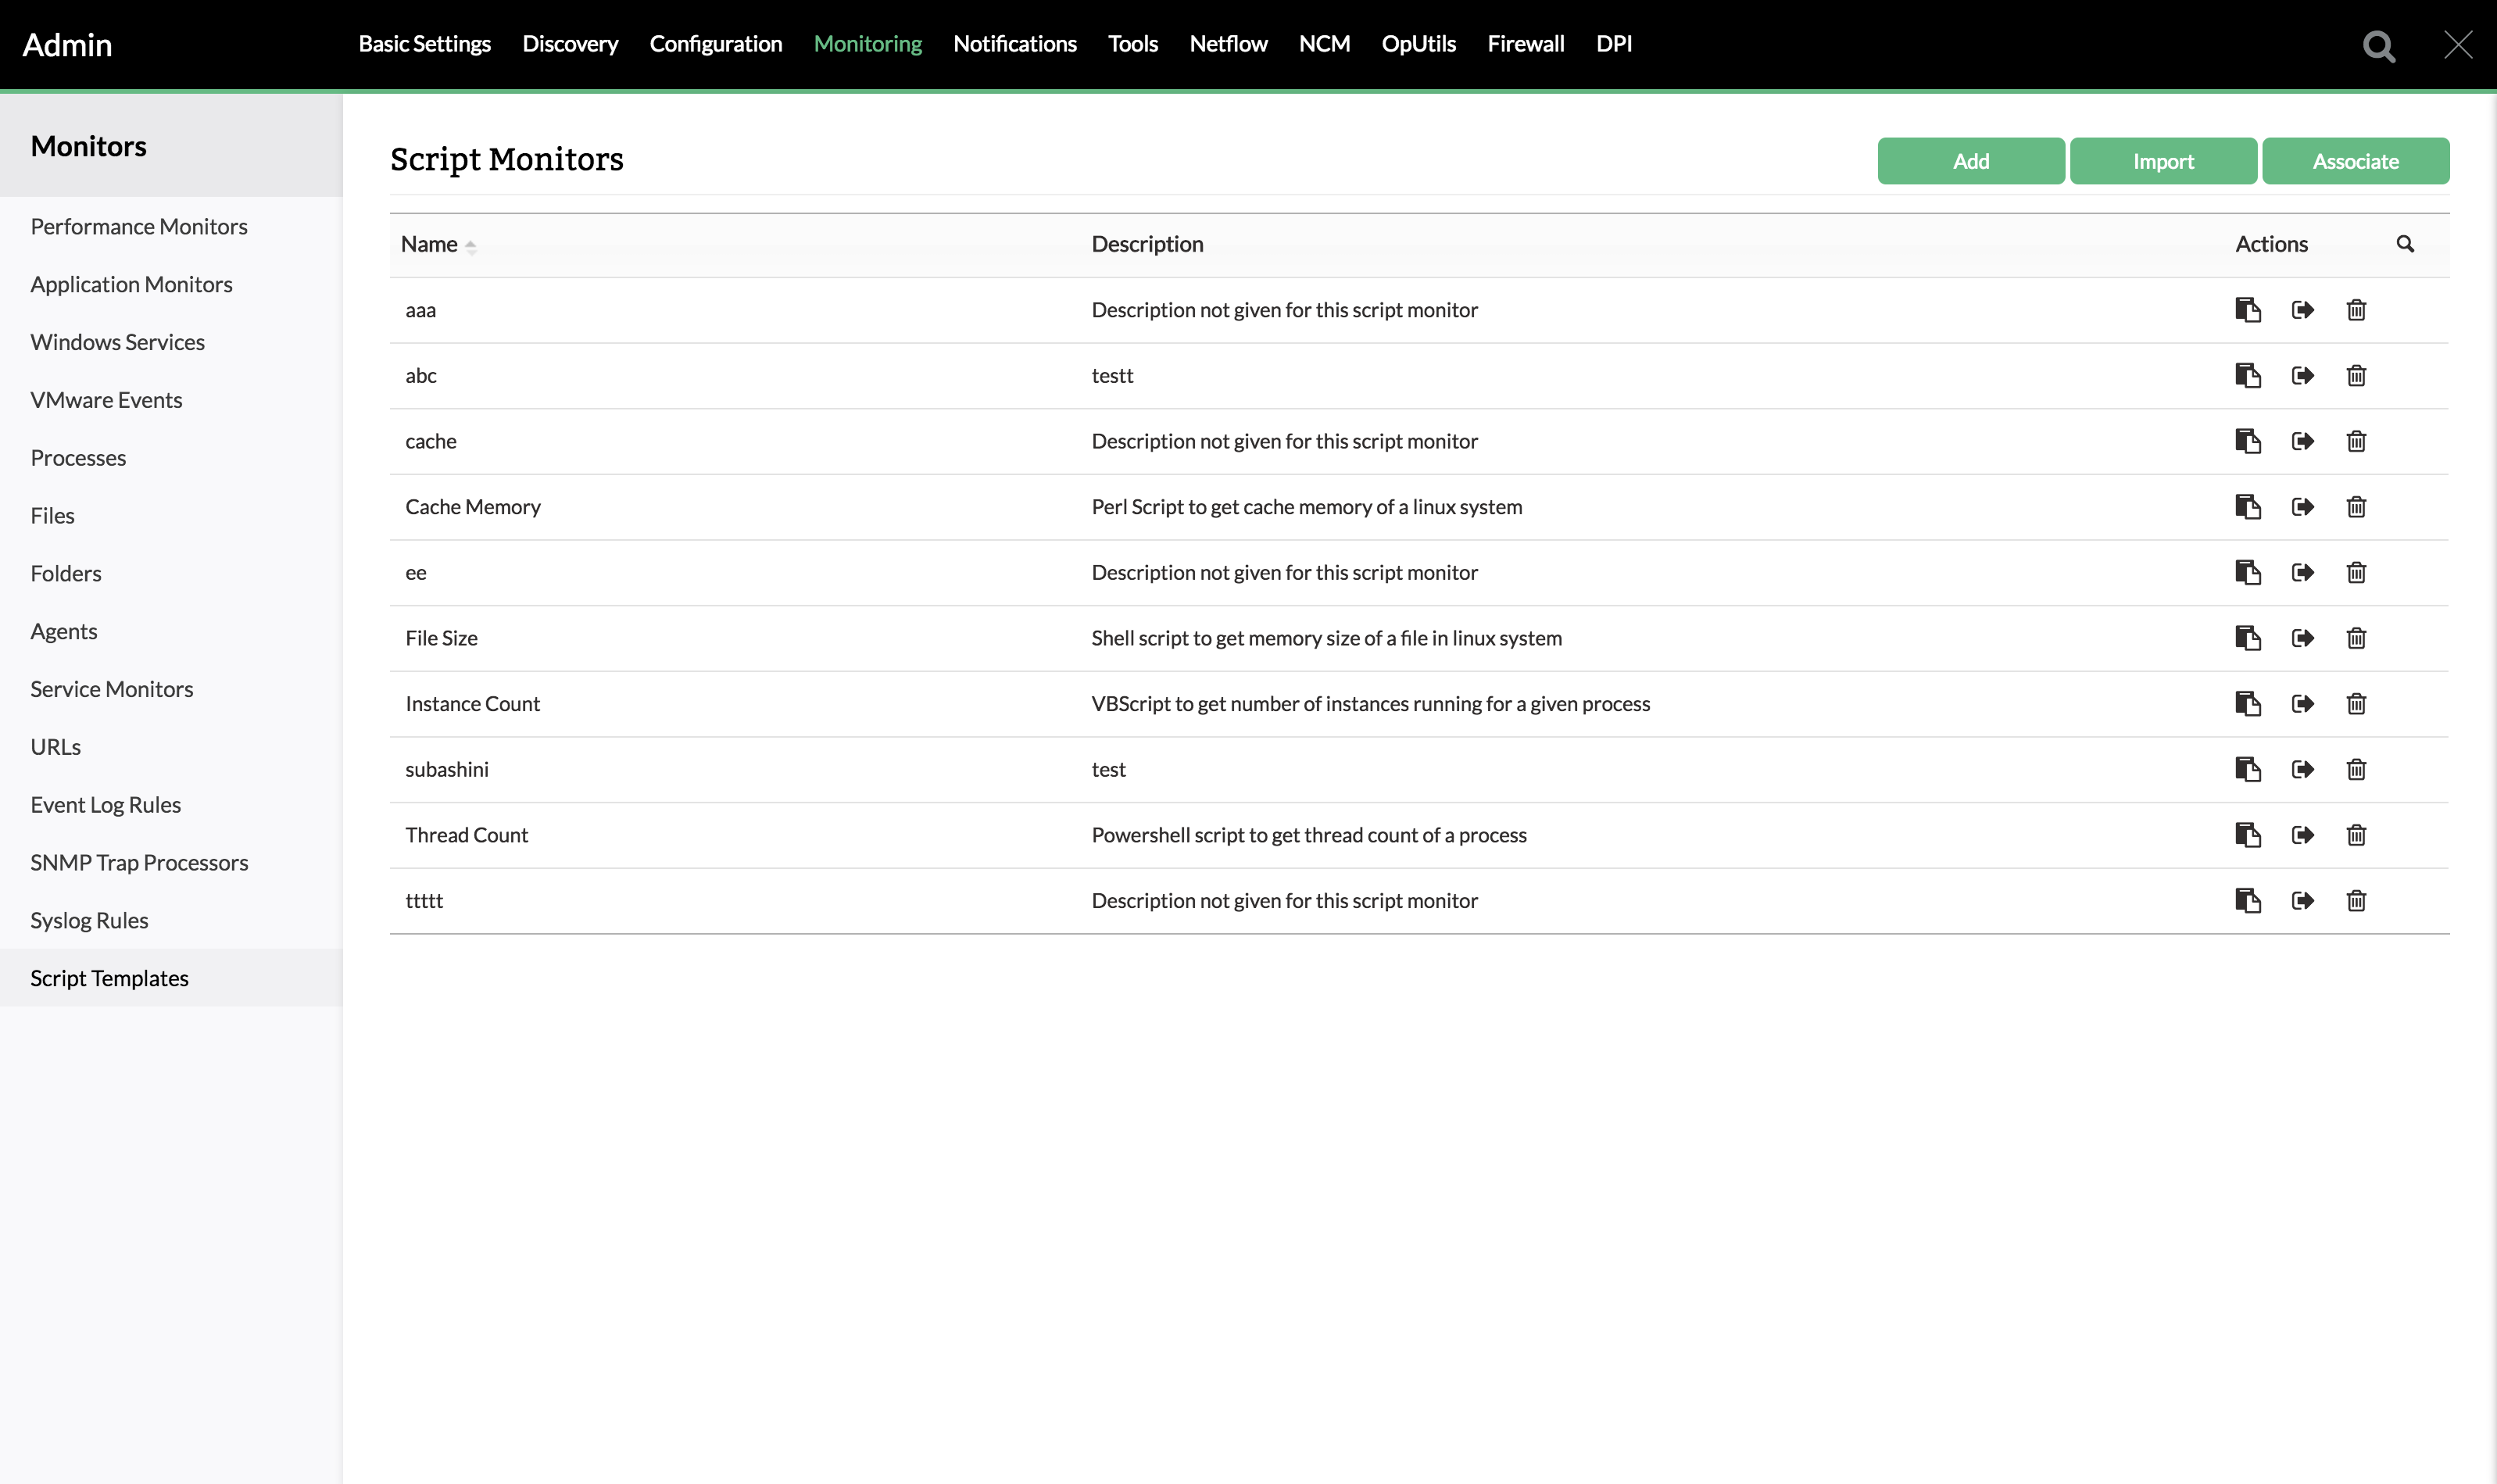Image resolution: width=2497 pixels, height=1484 pixels.
Task: Open the Import dialog
Action: 2163,160
